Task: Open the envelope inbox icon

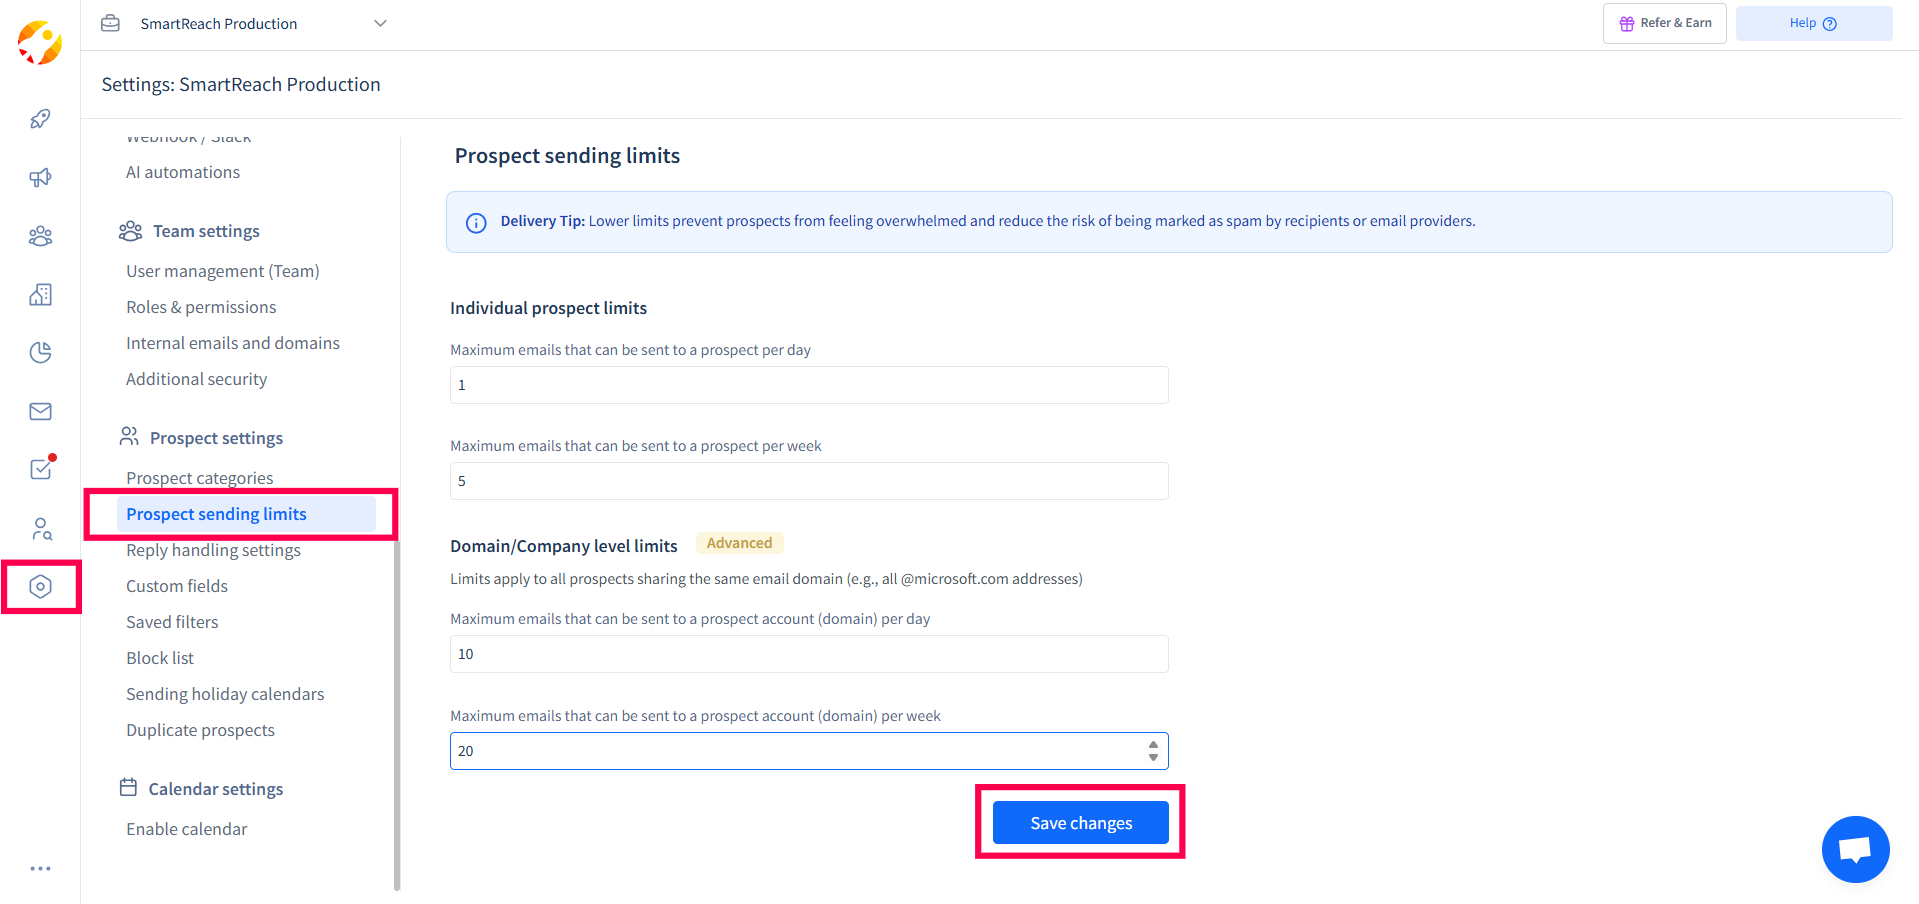Action: coord(40,411)
